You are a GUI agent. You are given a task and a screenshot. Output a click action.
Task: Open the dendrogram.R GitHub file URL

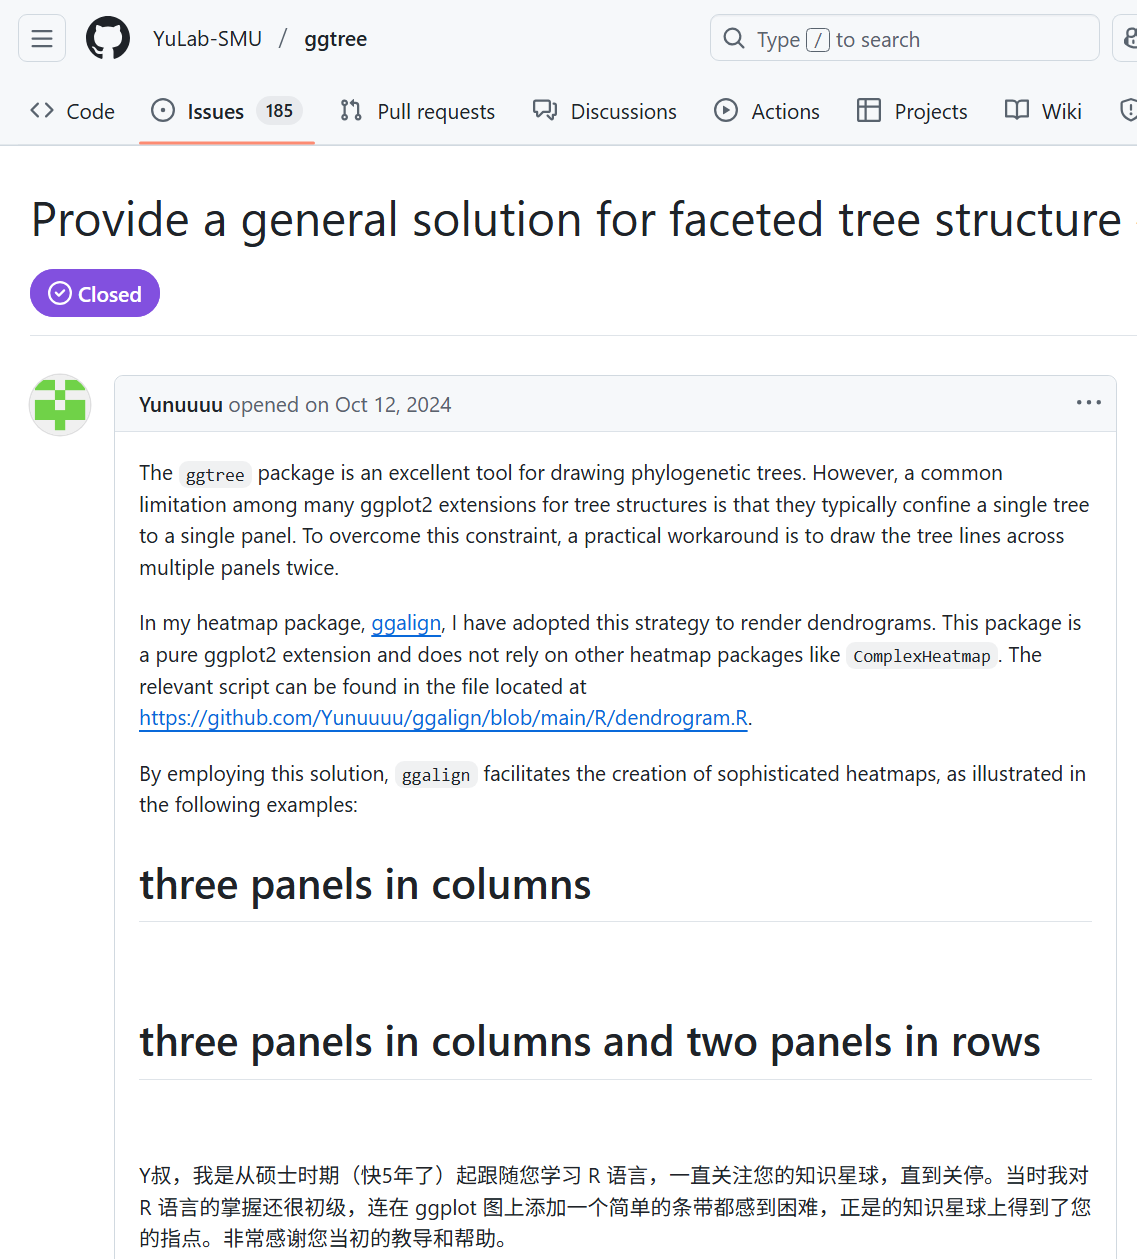point(443,718)
